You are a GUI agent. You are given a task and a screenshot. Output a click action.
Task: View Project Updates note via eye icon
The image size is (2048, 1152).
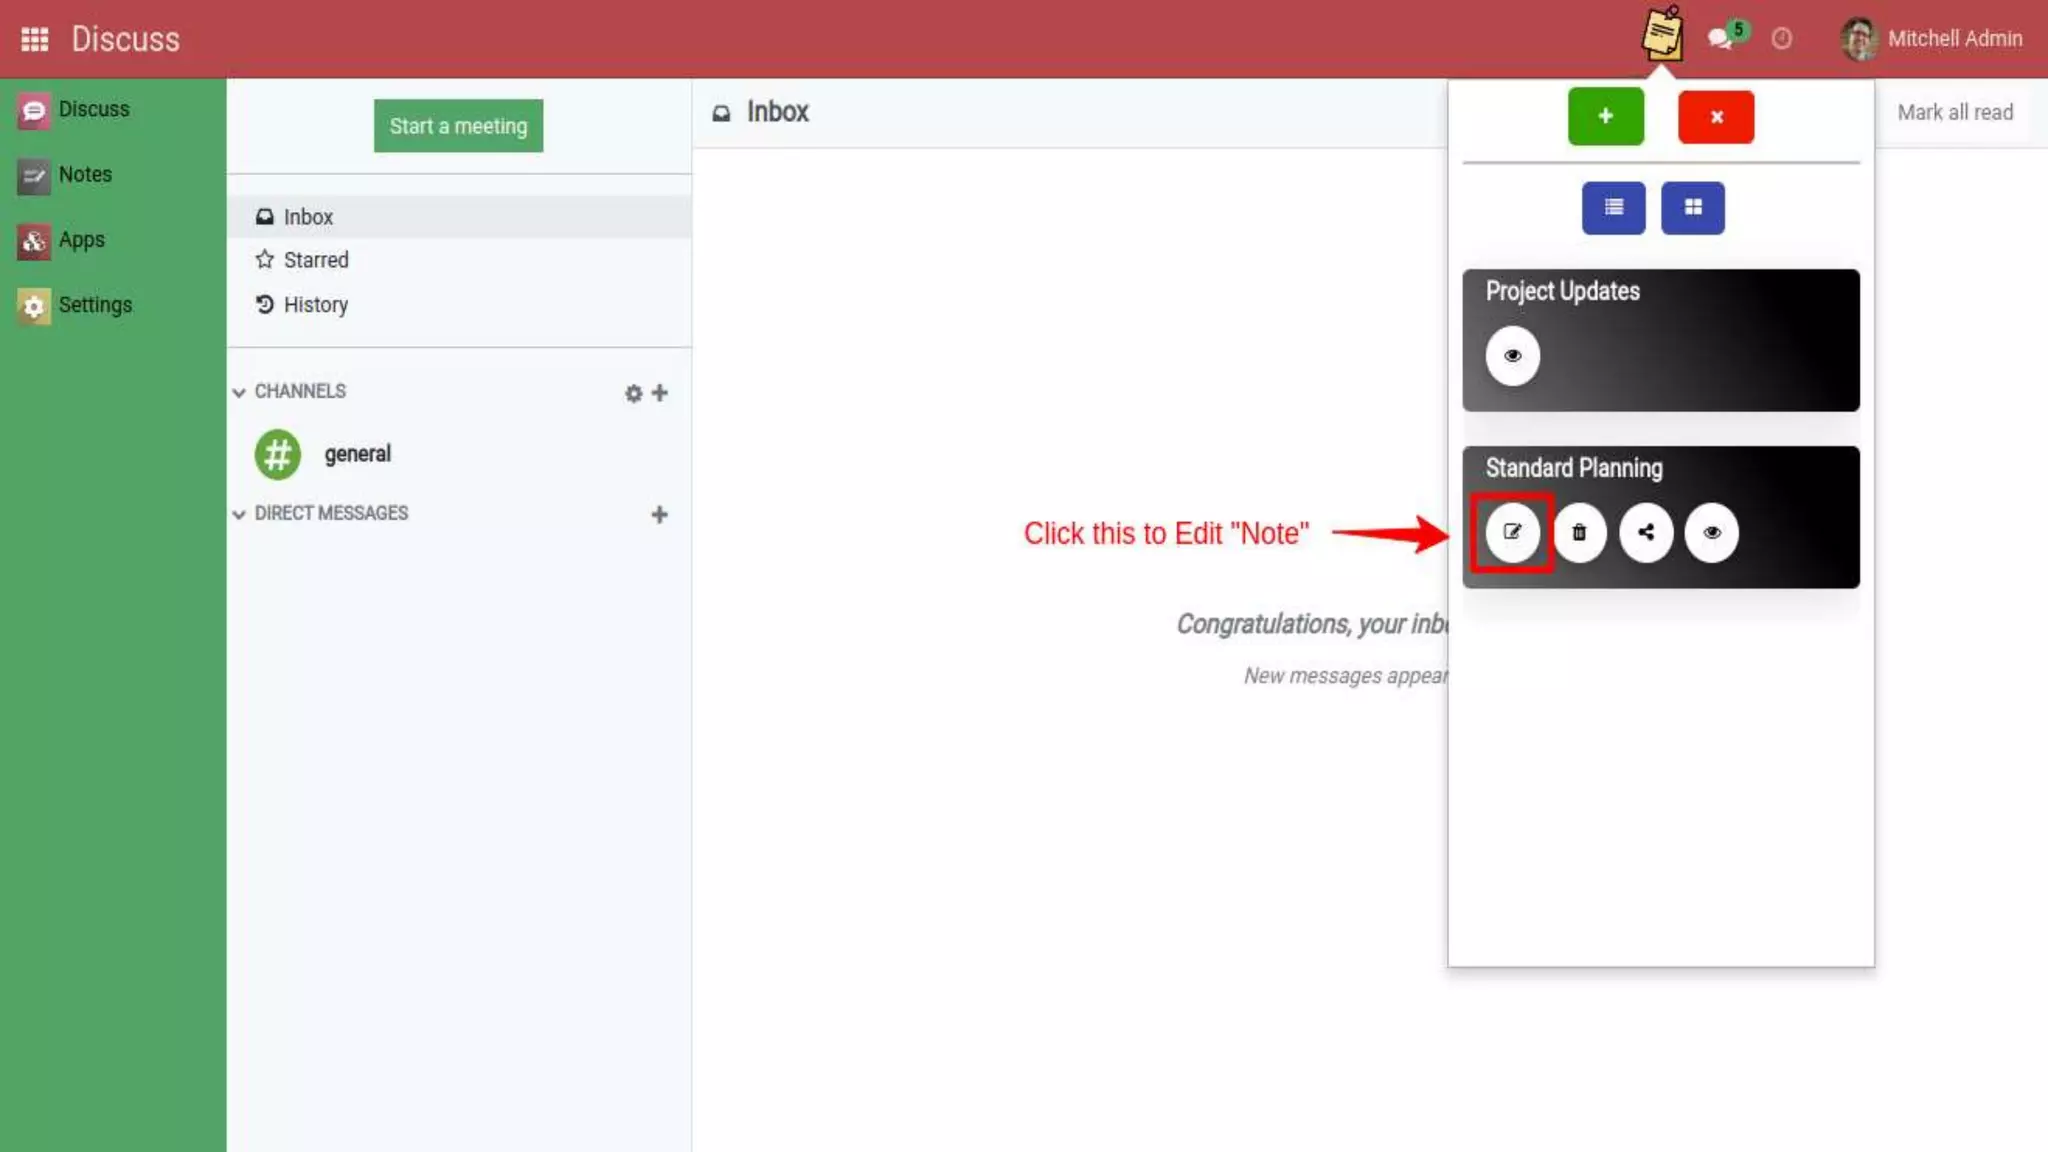click(1512, 356)
